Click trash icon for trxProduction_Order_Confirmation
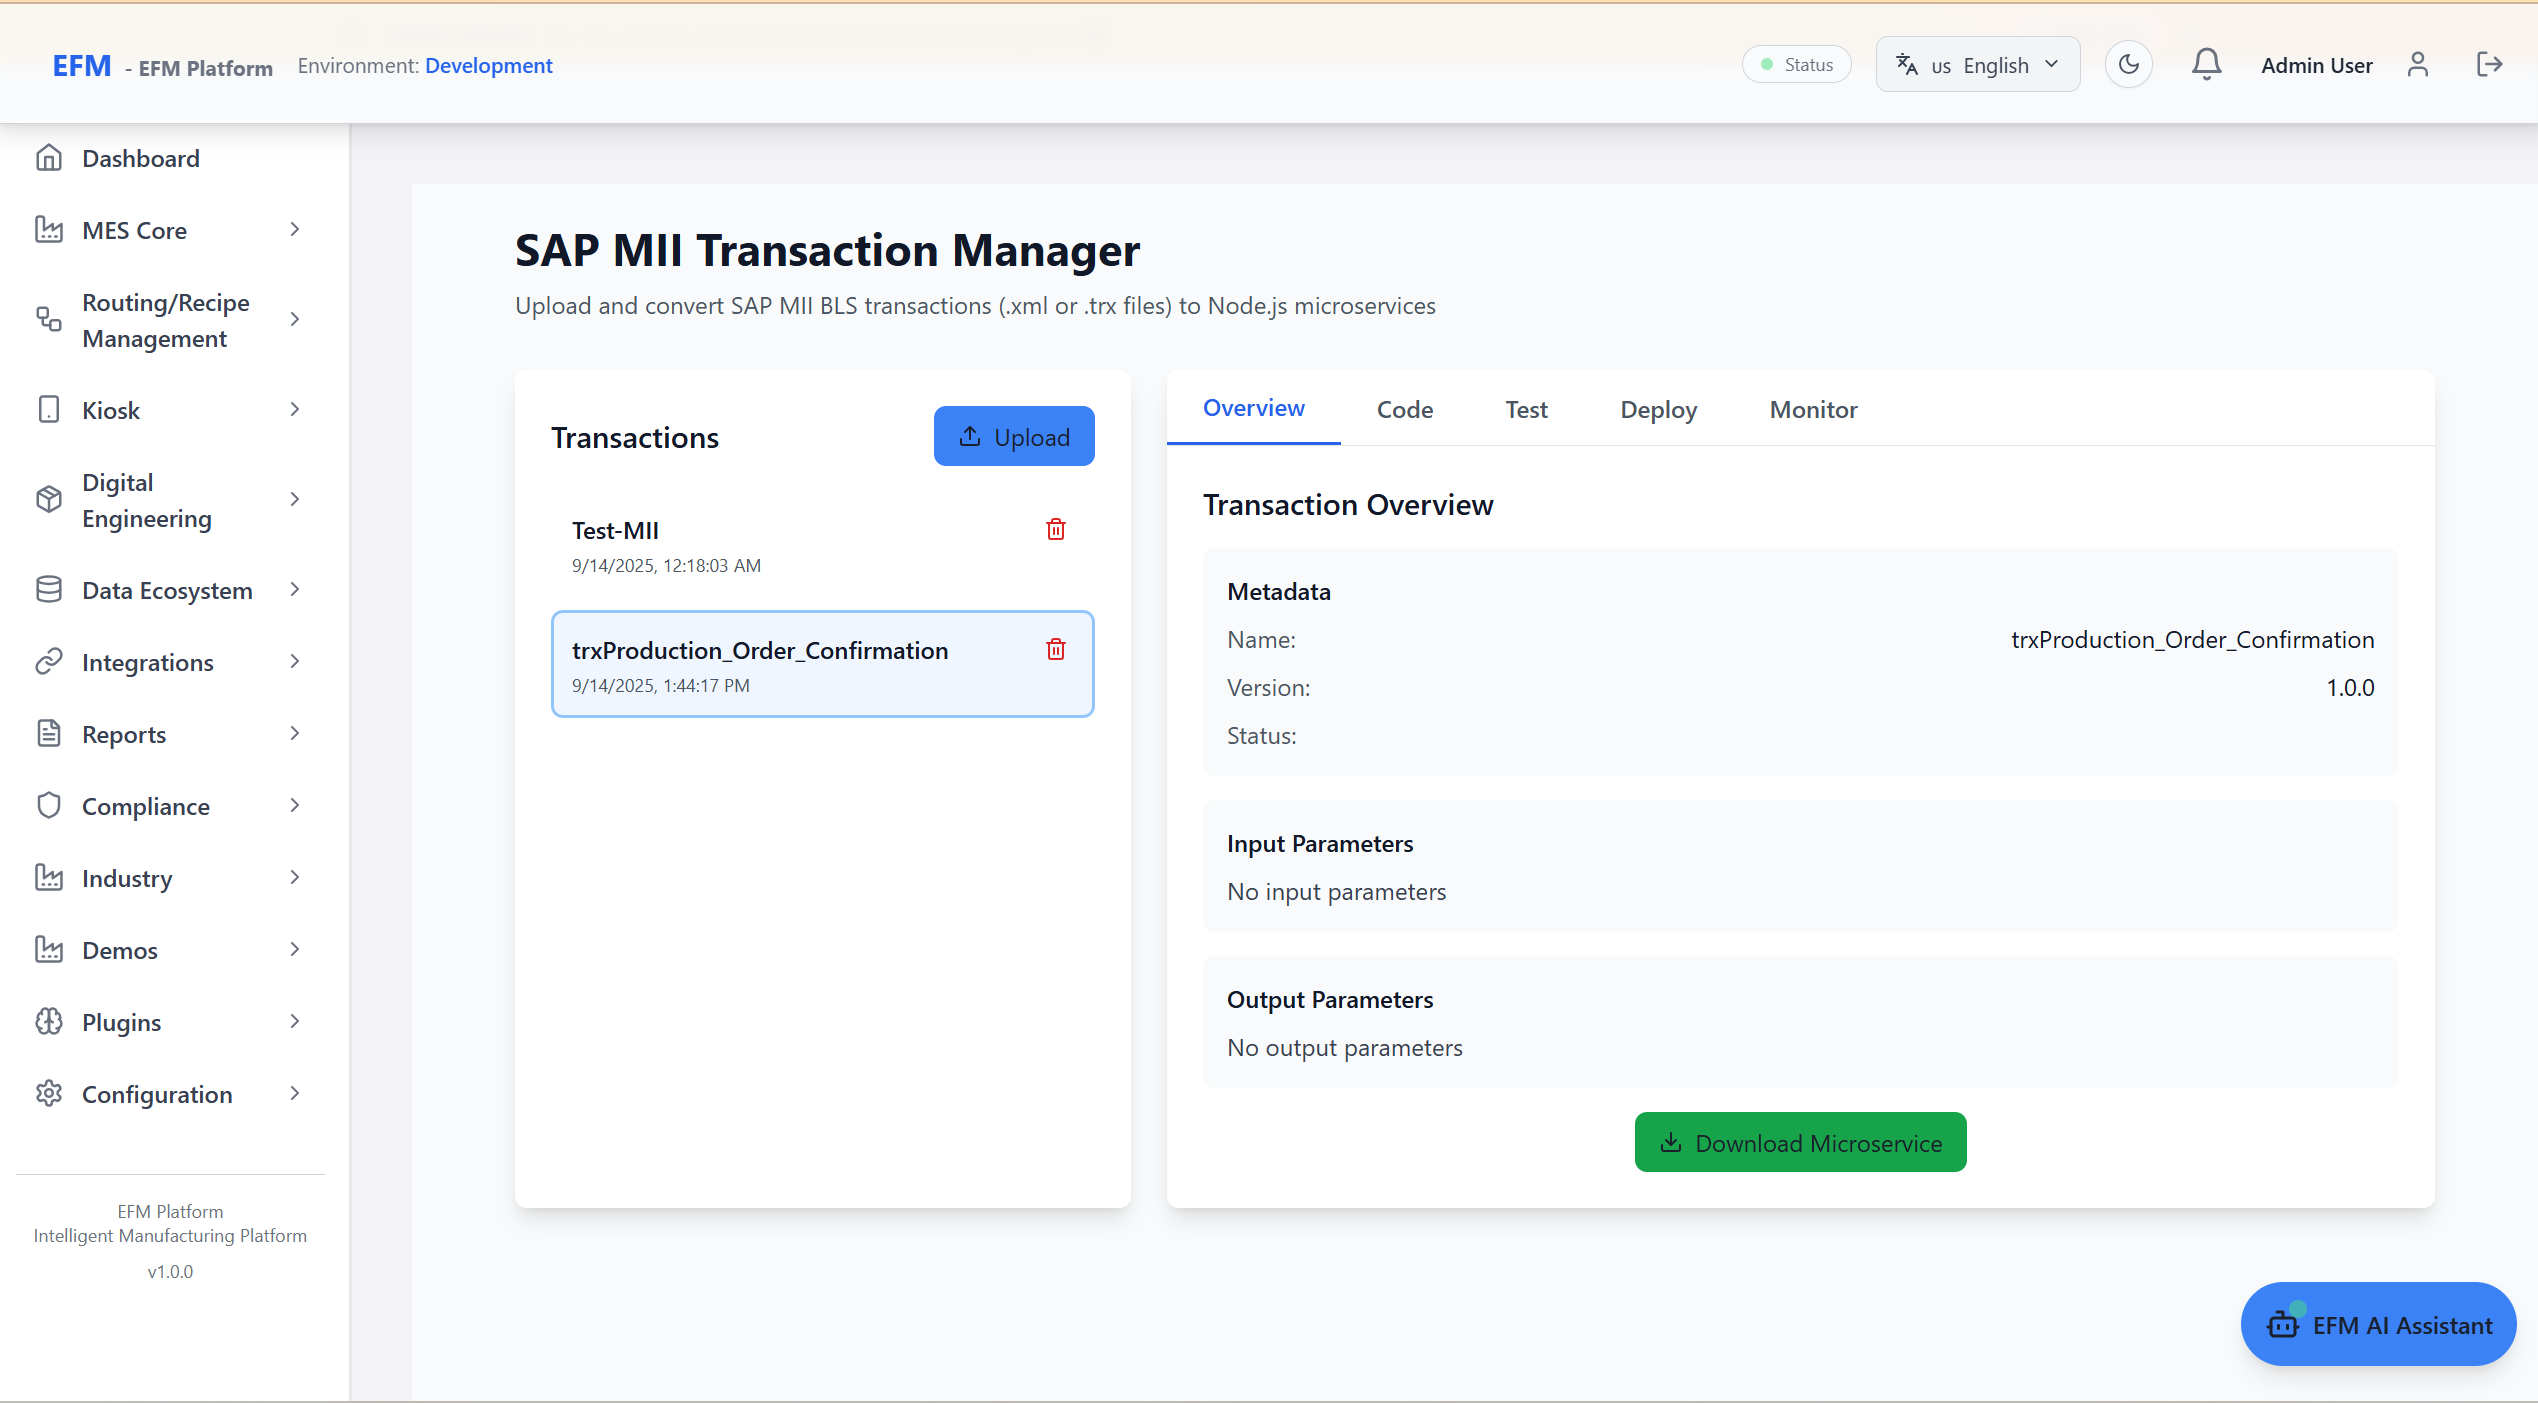 coord(1055,649)
